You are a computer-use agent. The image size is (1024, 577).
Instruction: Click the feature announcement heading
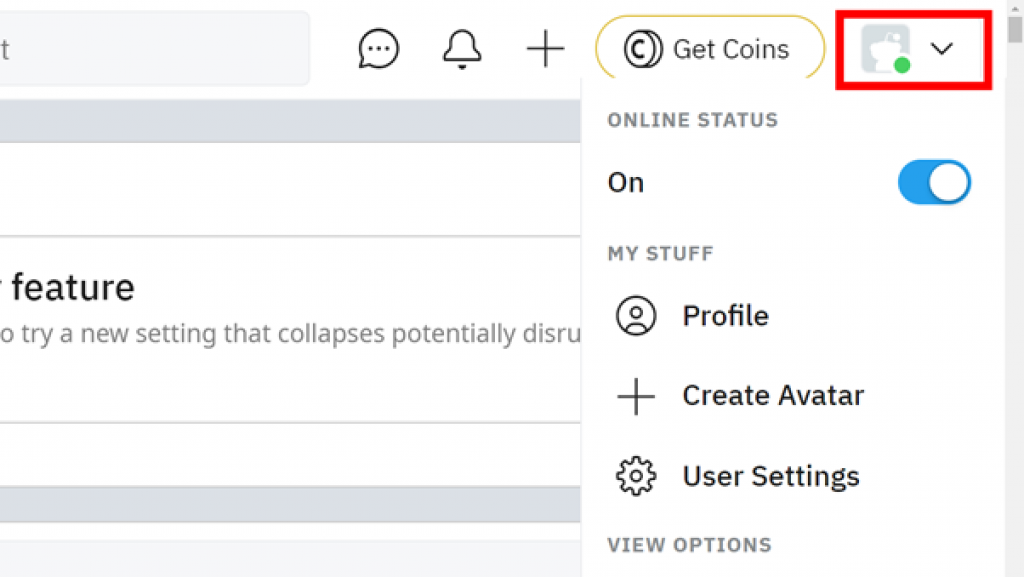(67, 287)
